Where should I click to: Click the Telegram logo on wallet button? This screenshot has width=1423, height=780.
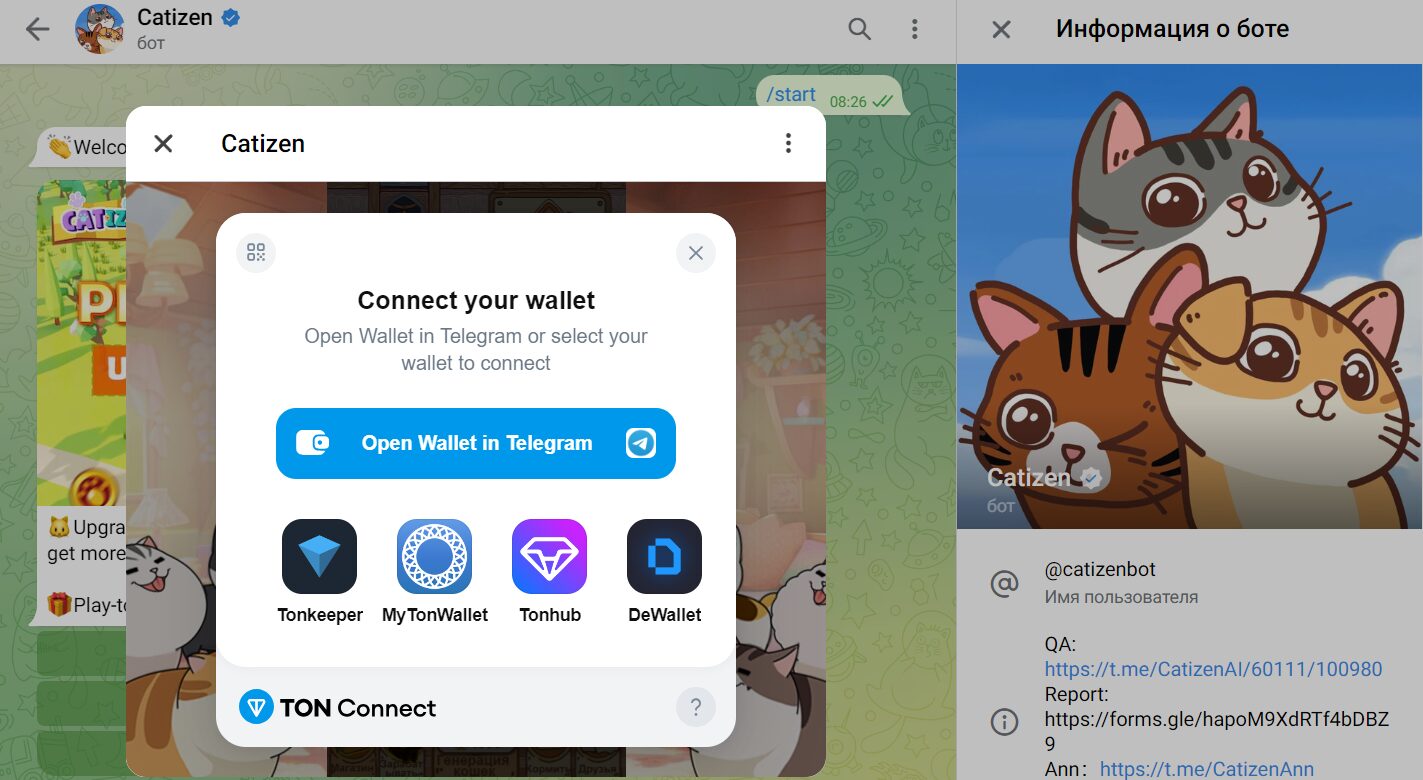tap(641, 443)
